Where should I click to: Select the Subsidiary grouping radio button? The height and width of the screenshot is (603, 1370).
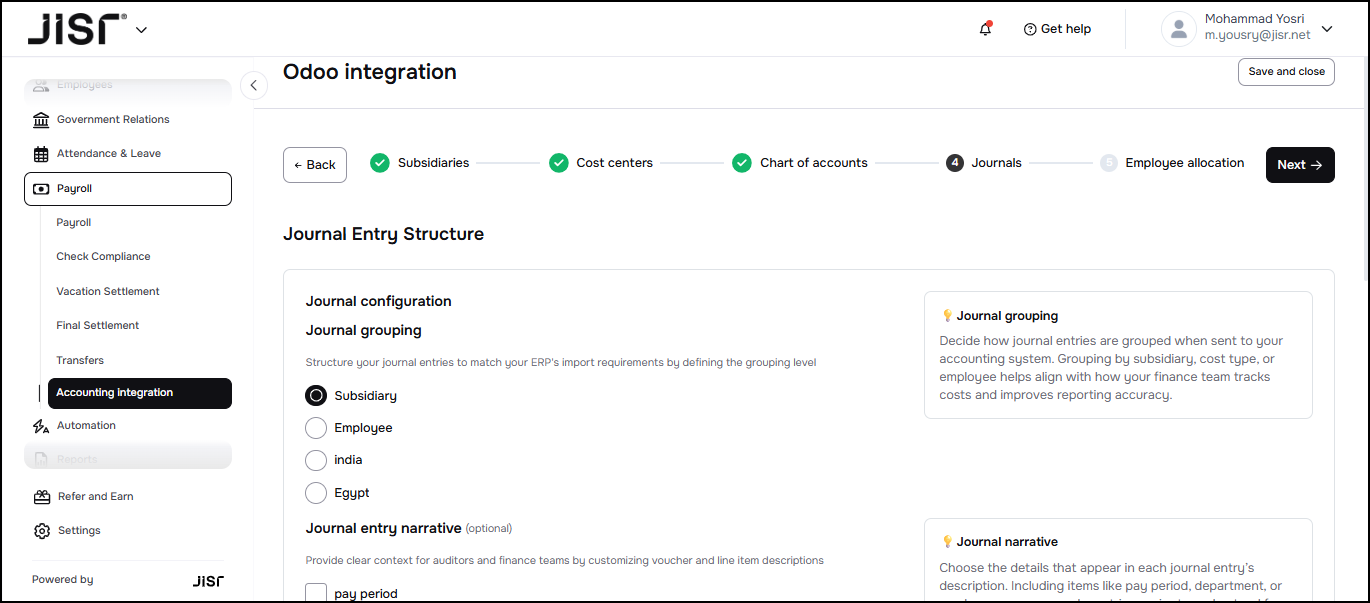(x=316, y=396)
